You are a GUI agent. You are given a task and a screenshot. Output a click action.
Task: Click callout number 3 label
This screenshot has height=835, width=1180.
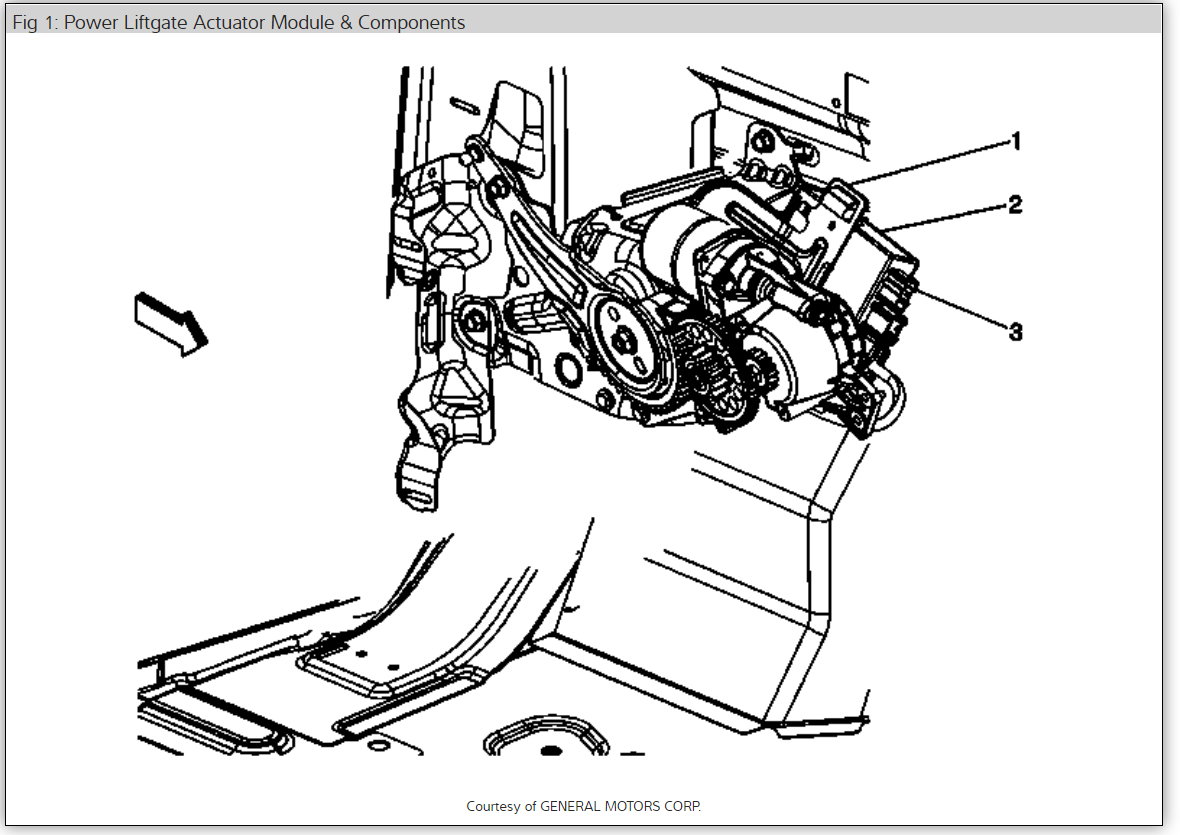pyautogui.click(x=1017, y=330)
